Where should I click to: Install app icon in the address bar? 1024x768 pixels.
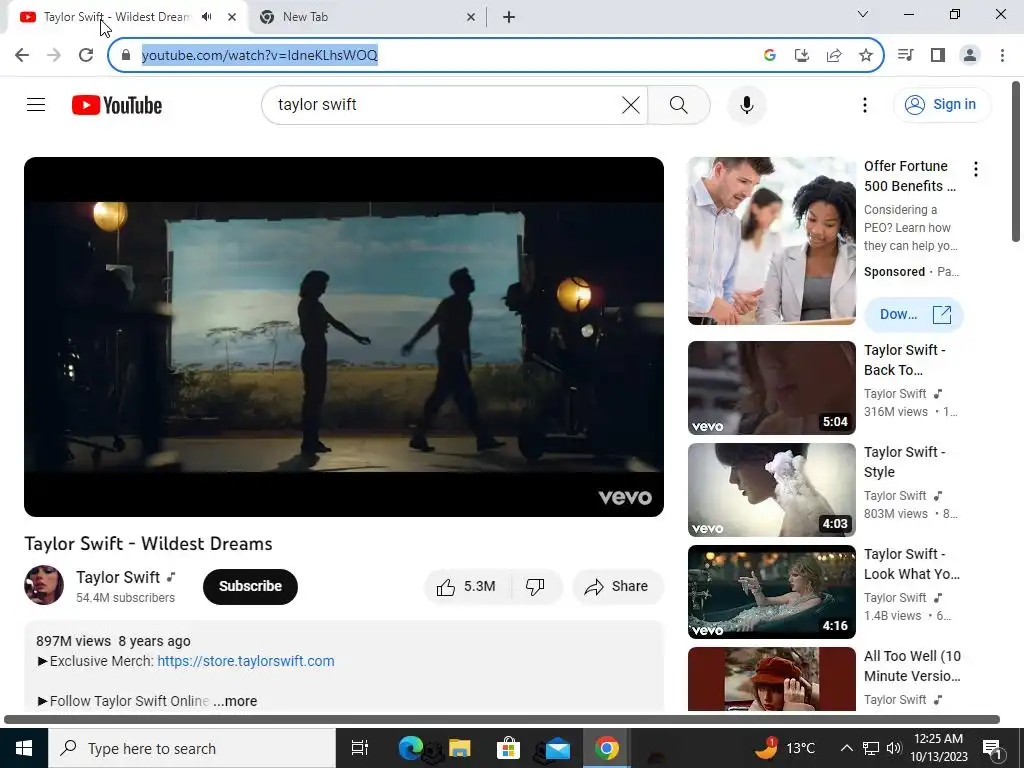[801, 55]
